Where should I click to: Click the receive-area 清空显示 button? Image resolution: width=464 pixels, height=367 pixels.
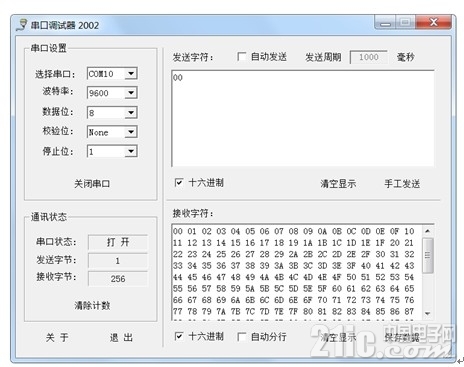(338, 337)
